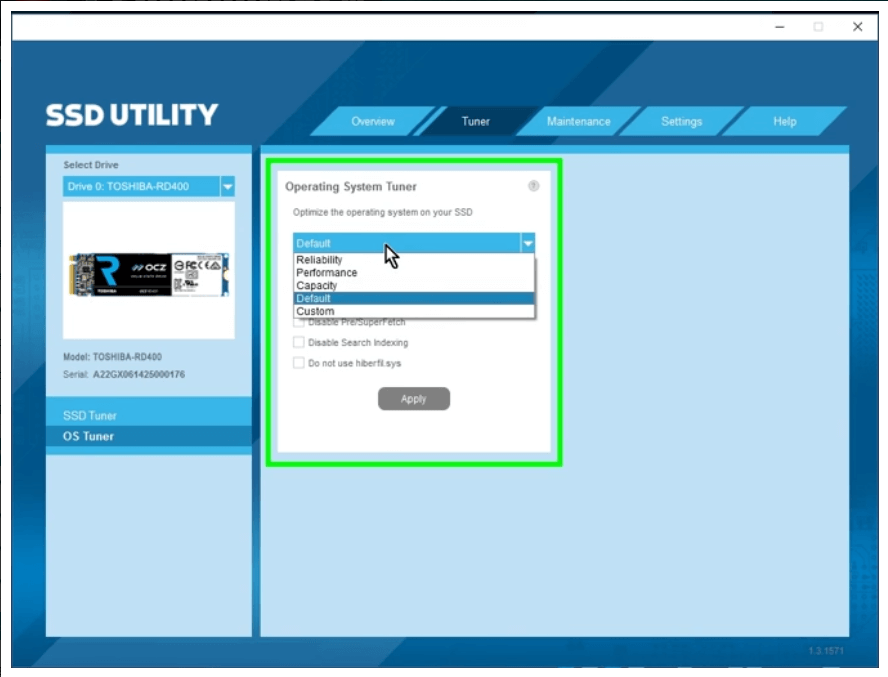888x677 pixels.
Task: Pick Capacity in the profile list
Action: 413,286
